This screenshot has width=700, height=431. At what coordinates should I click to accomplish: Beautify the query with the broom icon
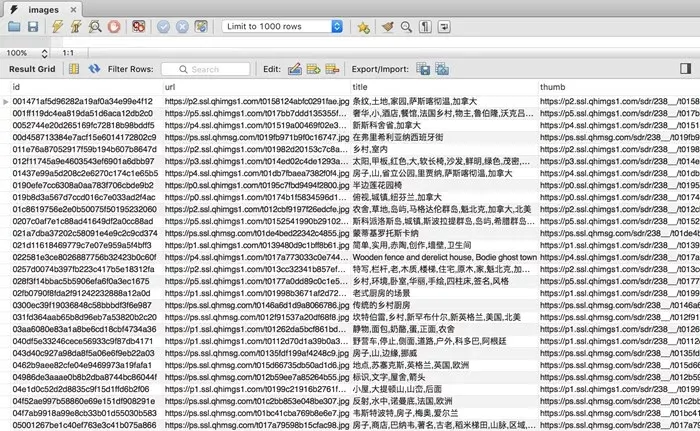(388, 27)
